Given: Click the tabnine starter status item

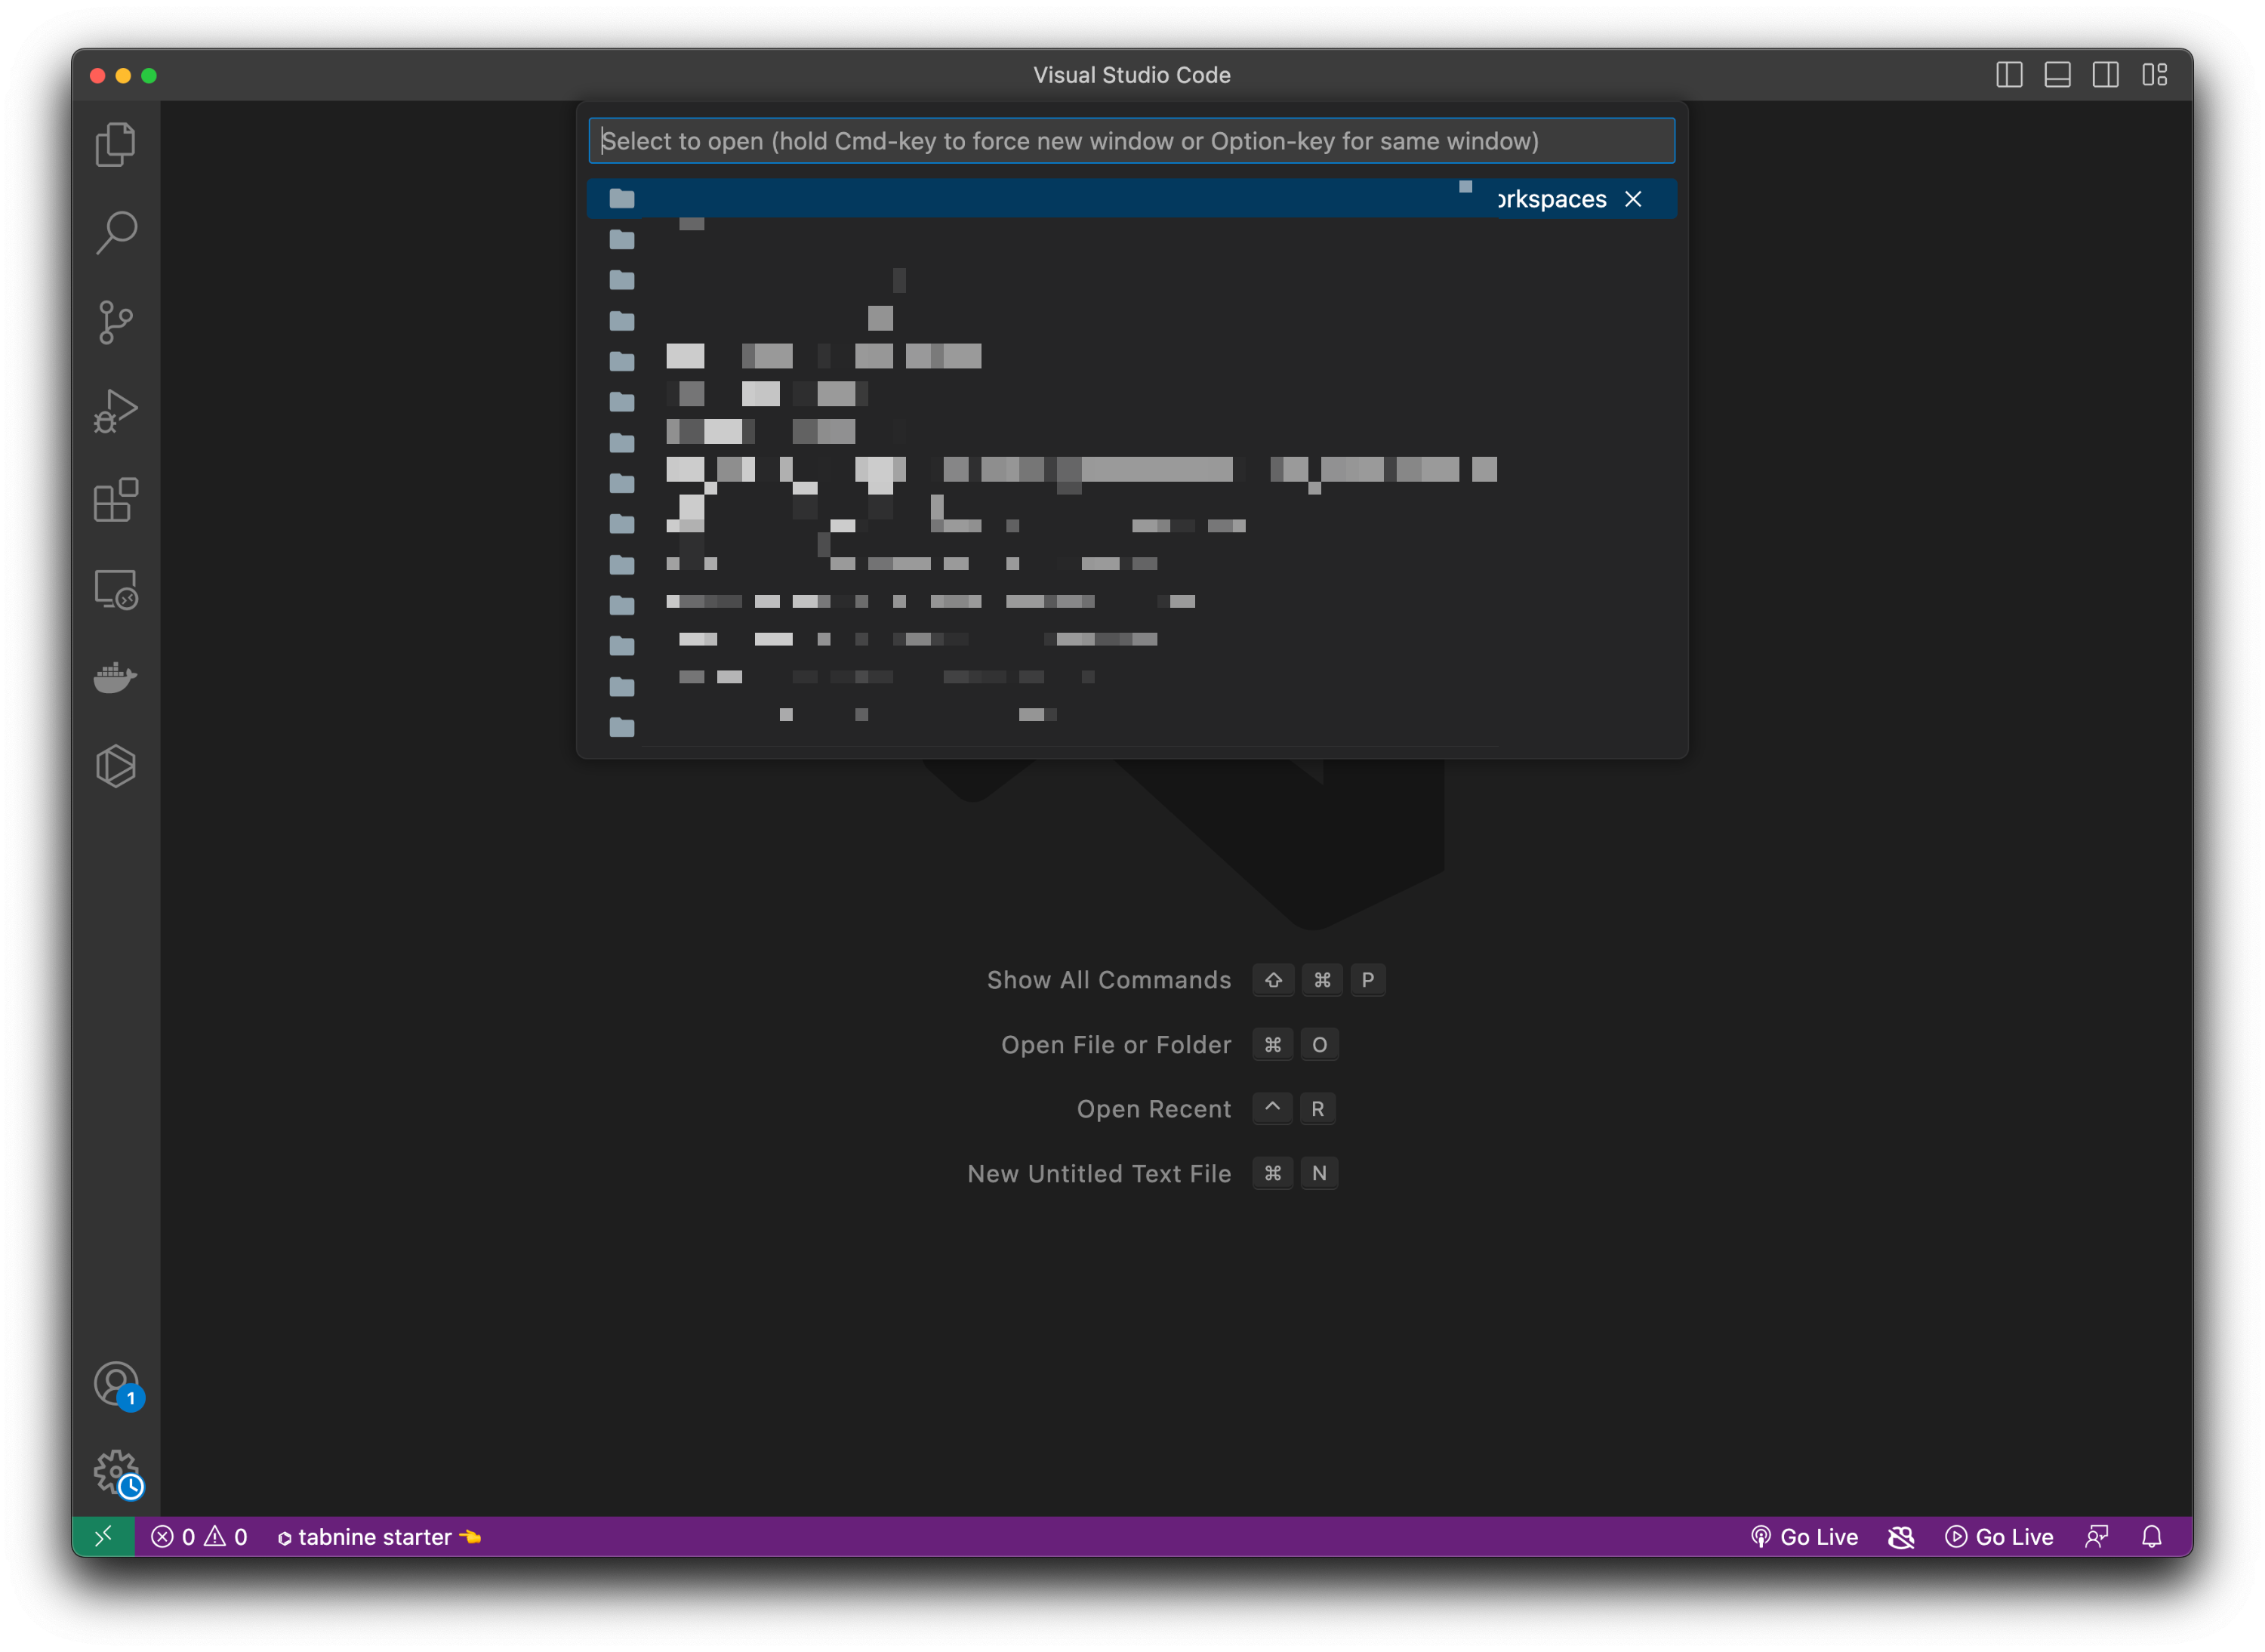Looking at the screenshot, I should (x=378, y=1536).
